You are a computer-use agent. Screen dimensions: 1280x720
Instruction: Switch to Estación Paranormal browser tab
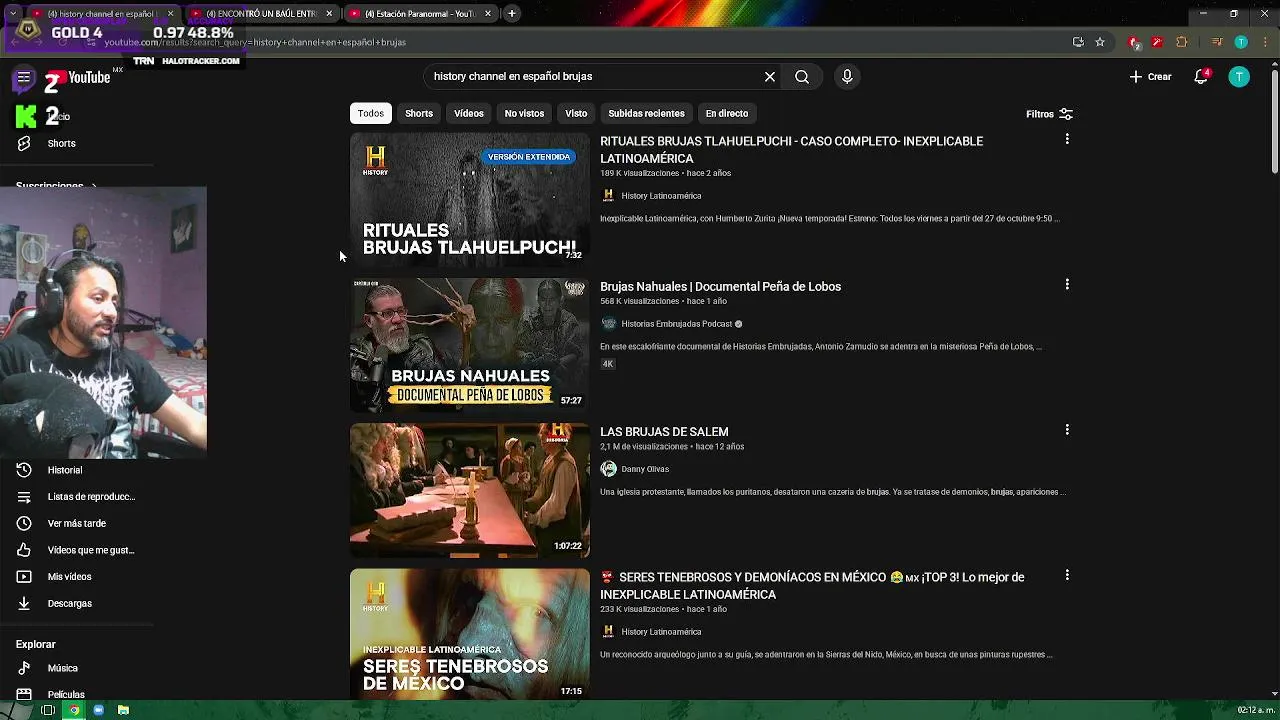420,14
